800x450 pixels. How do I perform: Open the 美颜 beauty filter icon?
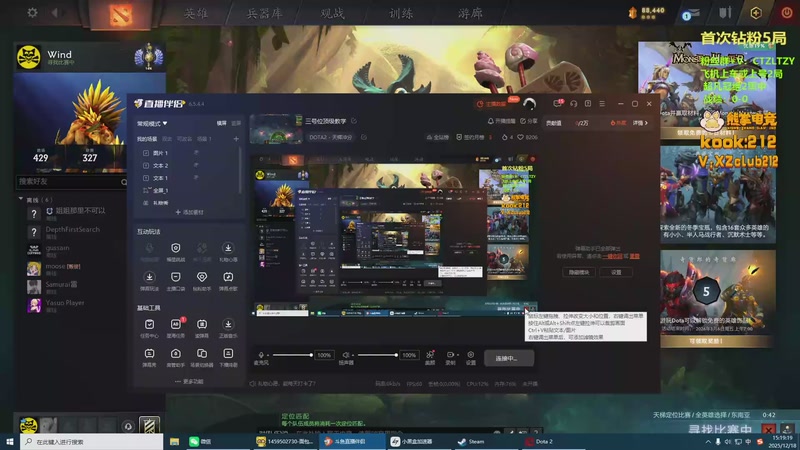[430, 357]
